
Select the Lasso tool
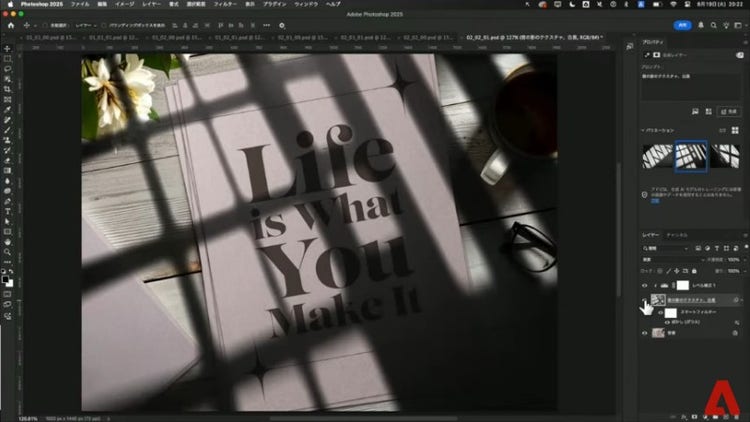tap(8, 71)
